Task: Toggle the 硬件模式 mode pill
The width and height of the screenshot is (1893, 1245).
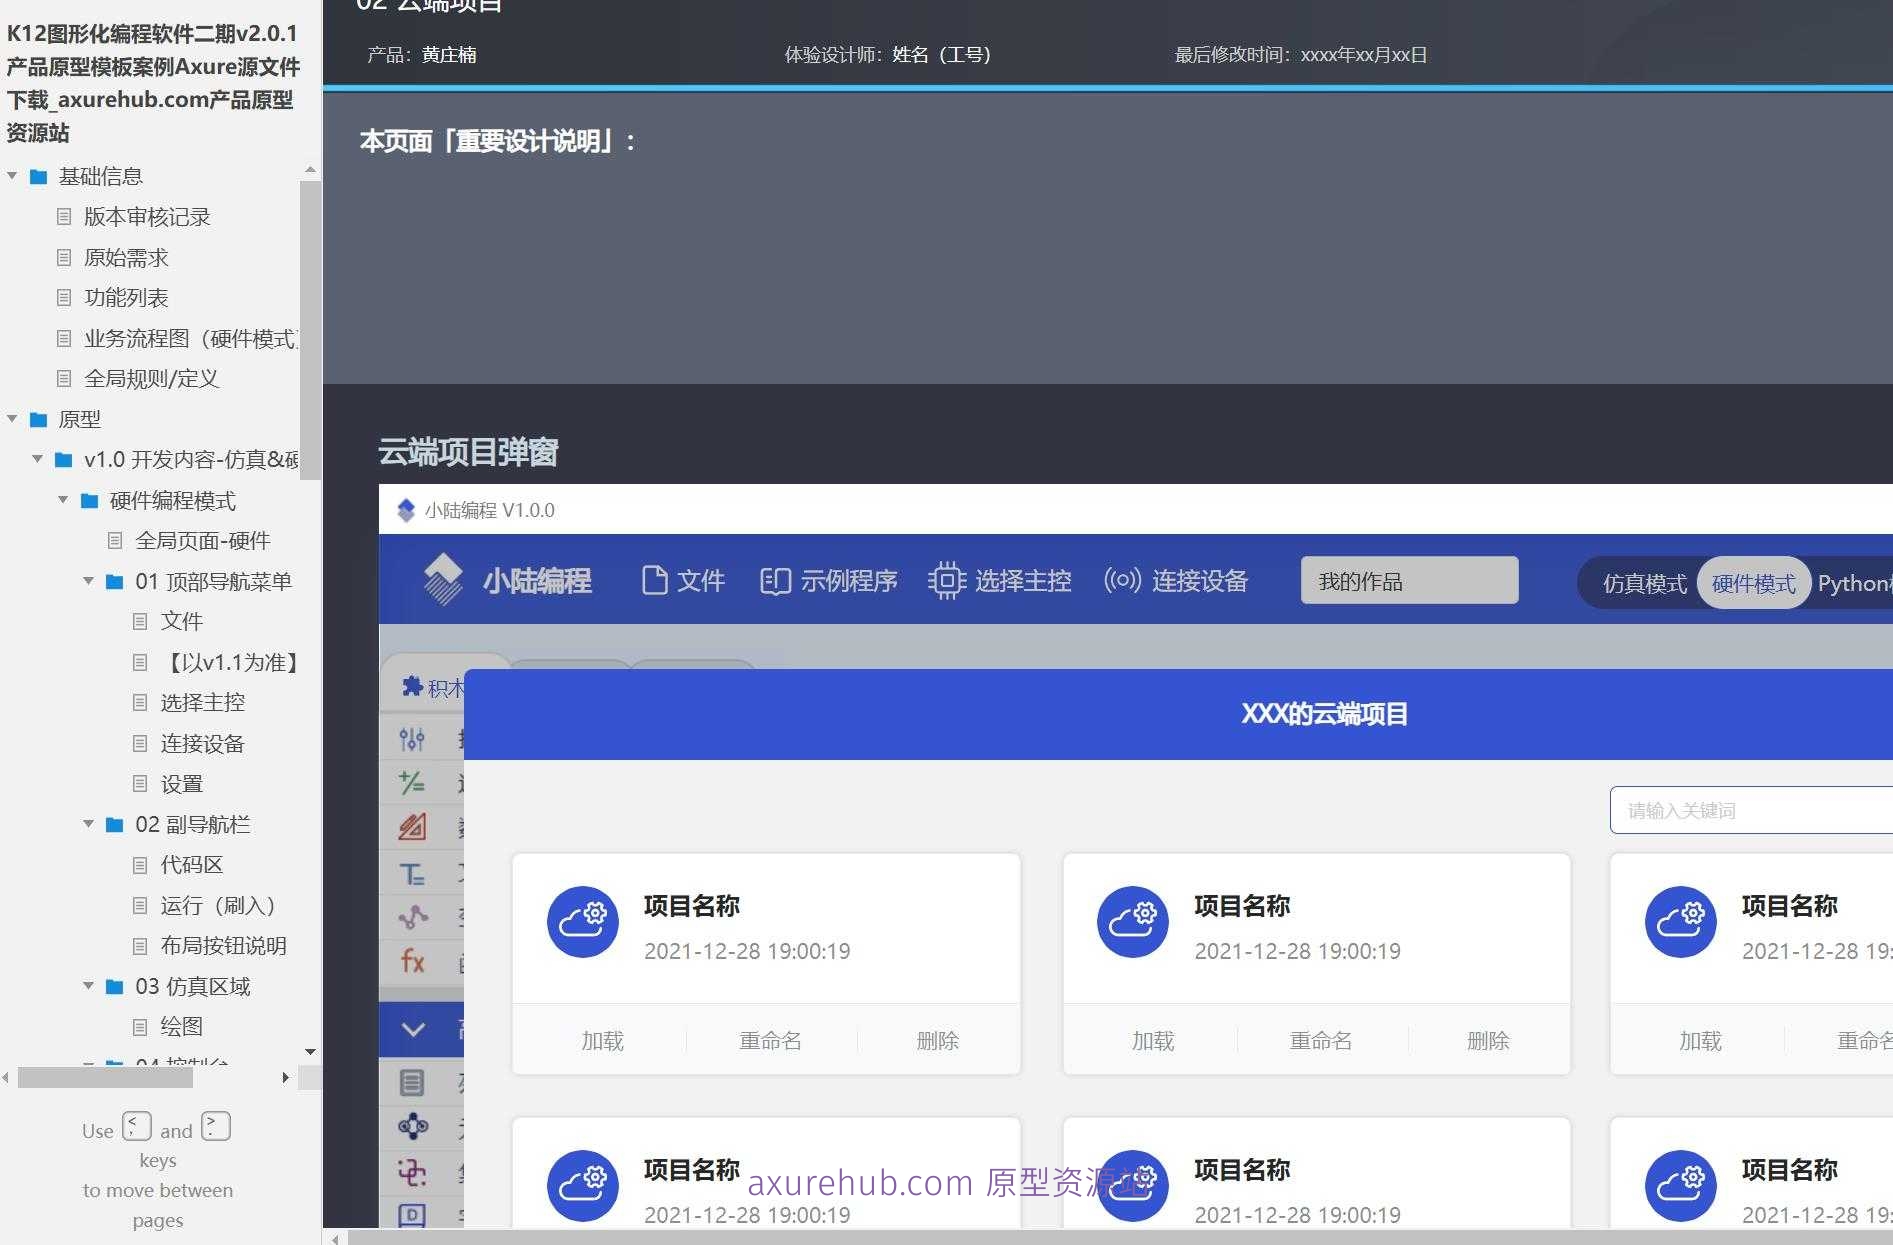Action: [1753, 583]
